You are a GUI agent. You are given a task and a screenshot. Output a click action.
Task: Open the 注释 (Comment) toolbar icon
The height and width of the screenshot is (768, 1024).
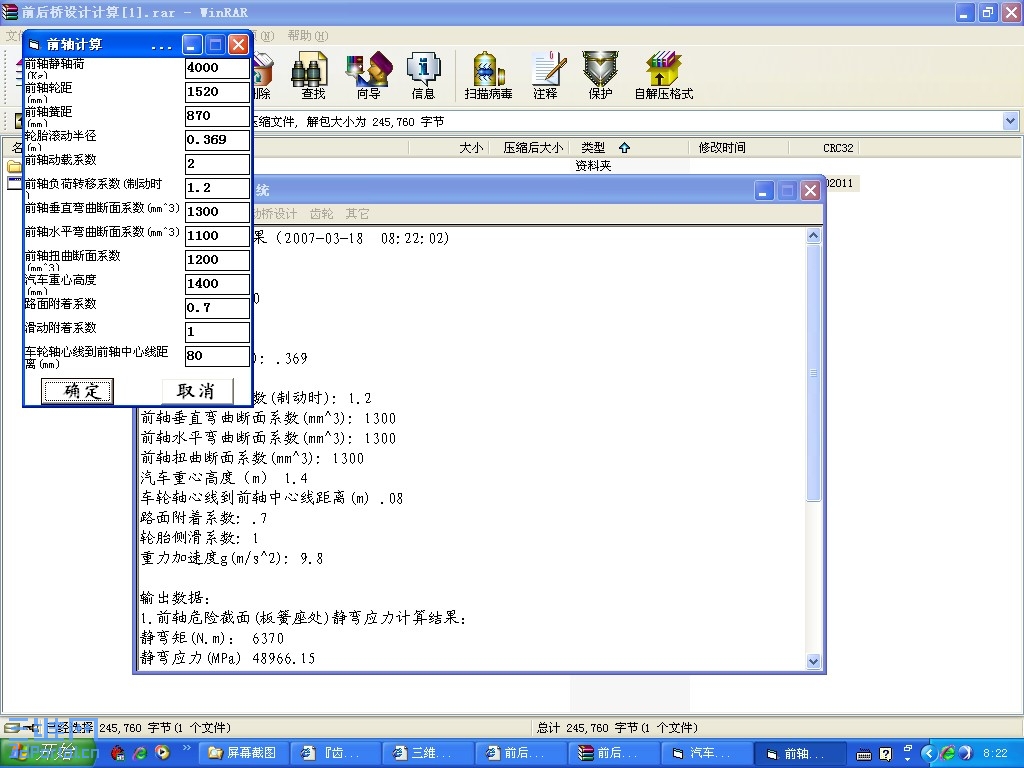(x=546, y=74)
